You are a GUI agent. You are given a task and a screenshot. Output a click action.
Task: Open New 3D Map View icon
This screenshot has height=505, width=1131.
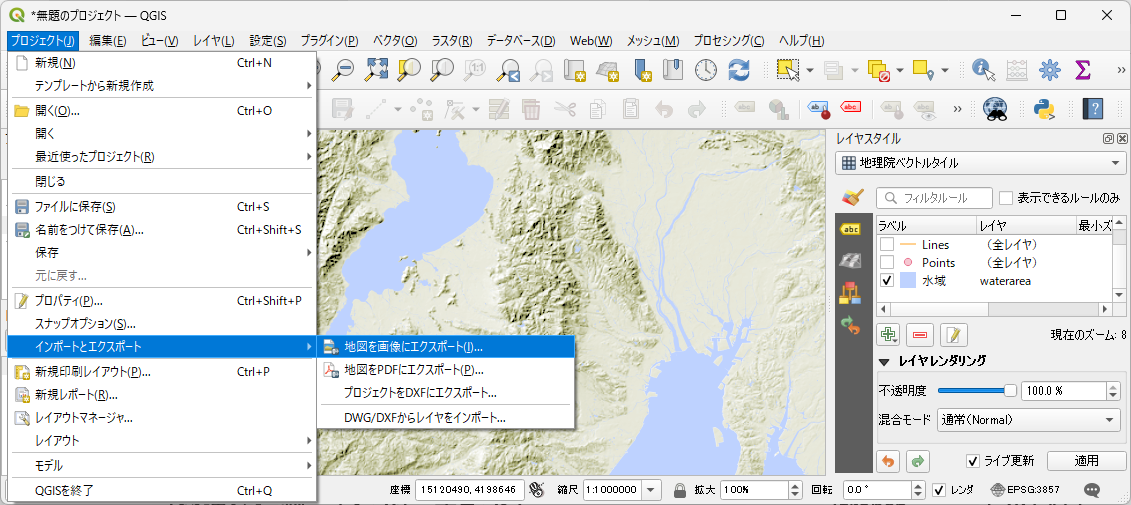click(608, 69)
